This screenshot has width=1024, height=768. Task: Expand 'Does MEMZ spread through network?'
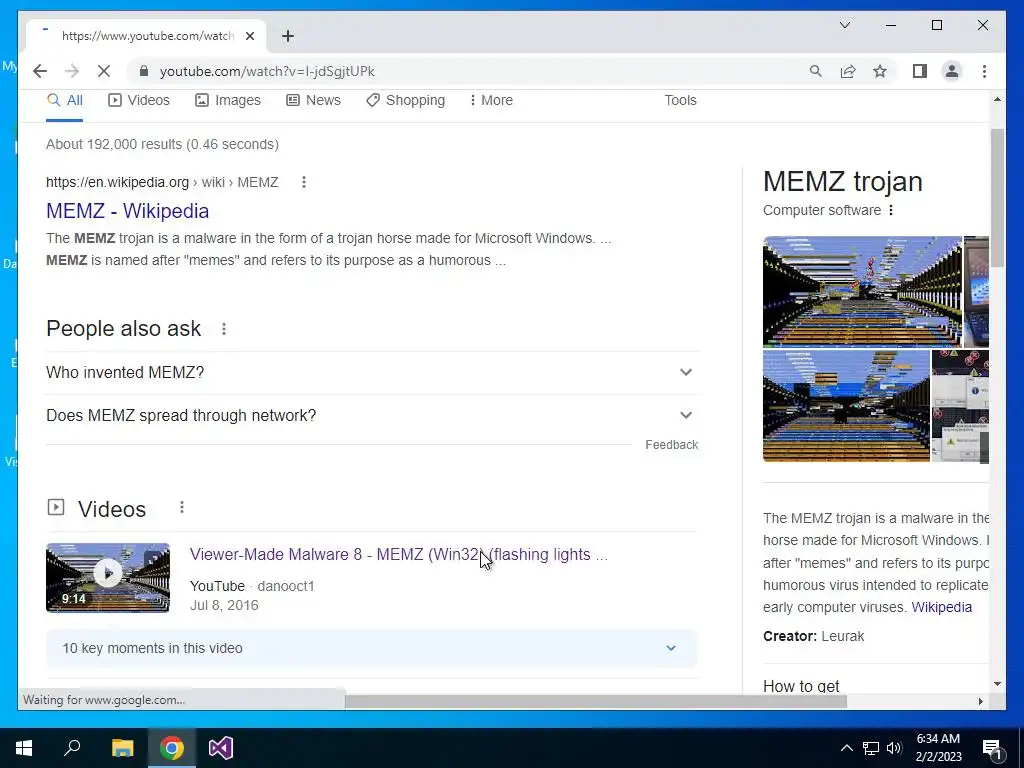pyautogui.click(x=372, y=415)
